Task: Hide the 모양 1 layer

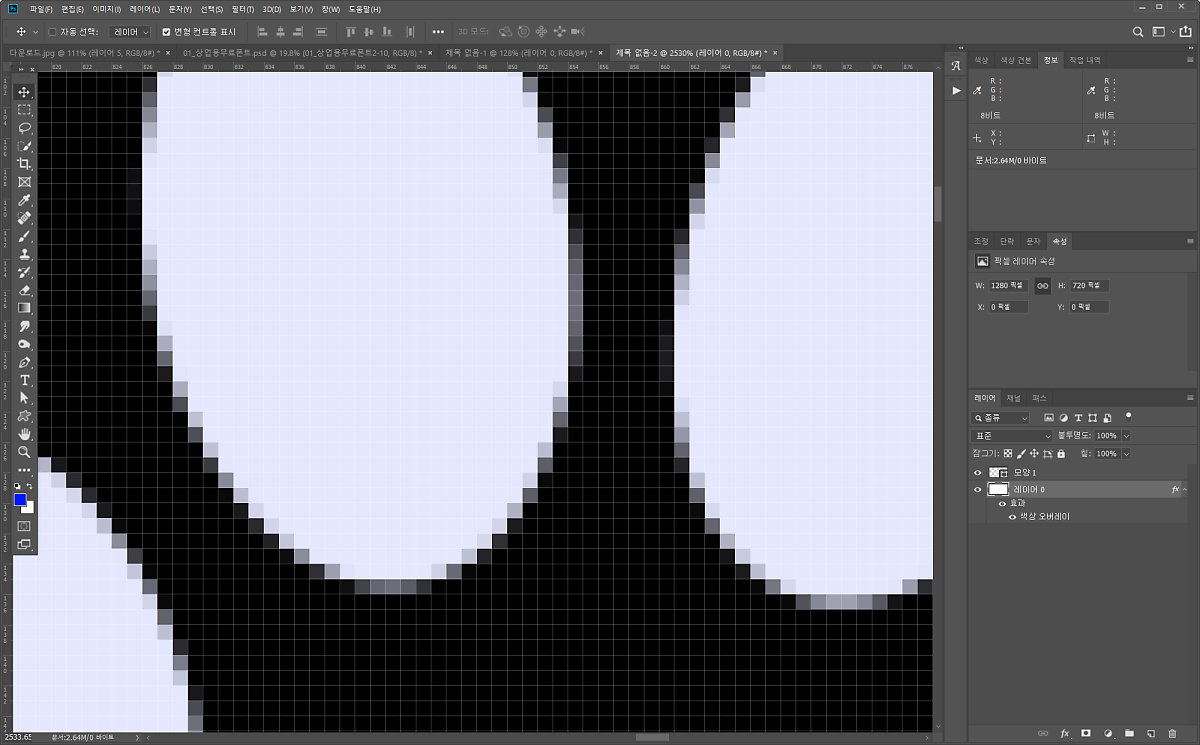Action: 978,472
